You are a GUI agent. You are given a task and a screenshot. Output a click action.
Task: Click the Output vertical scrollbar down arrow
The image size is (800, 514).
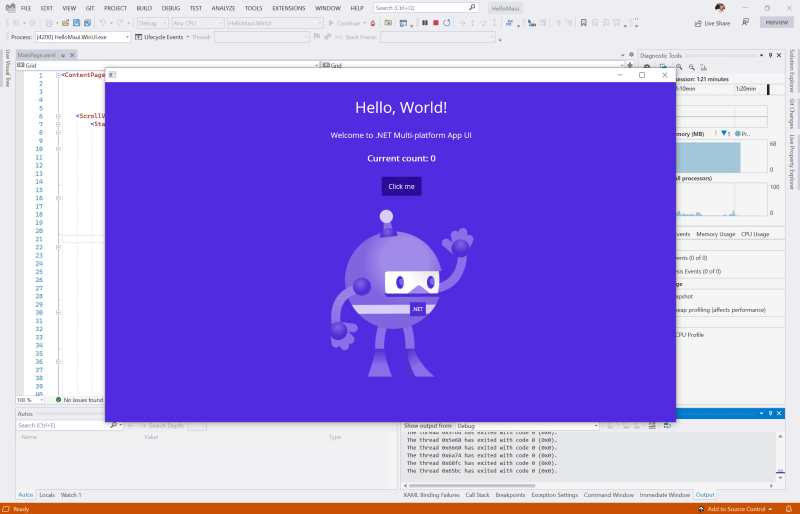click(780, 478)
